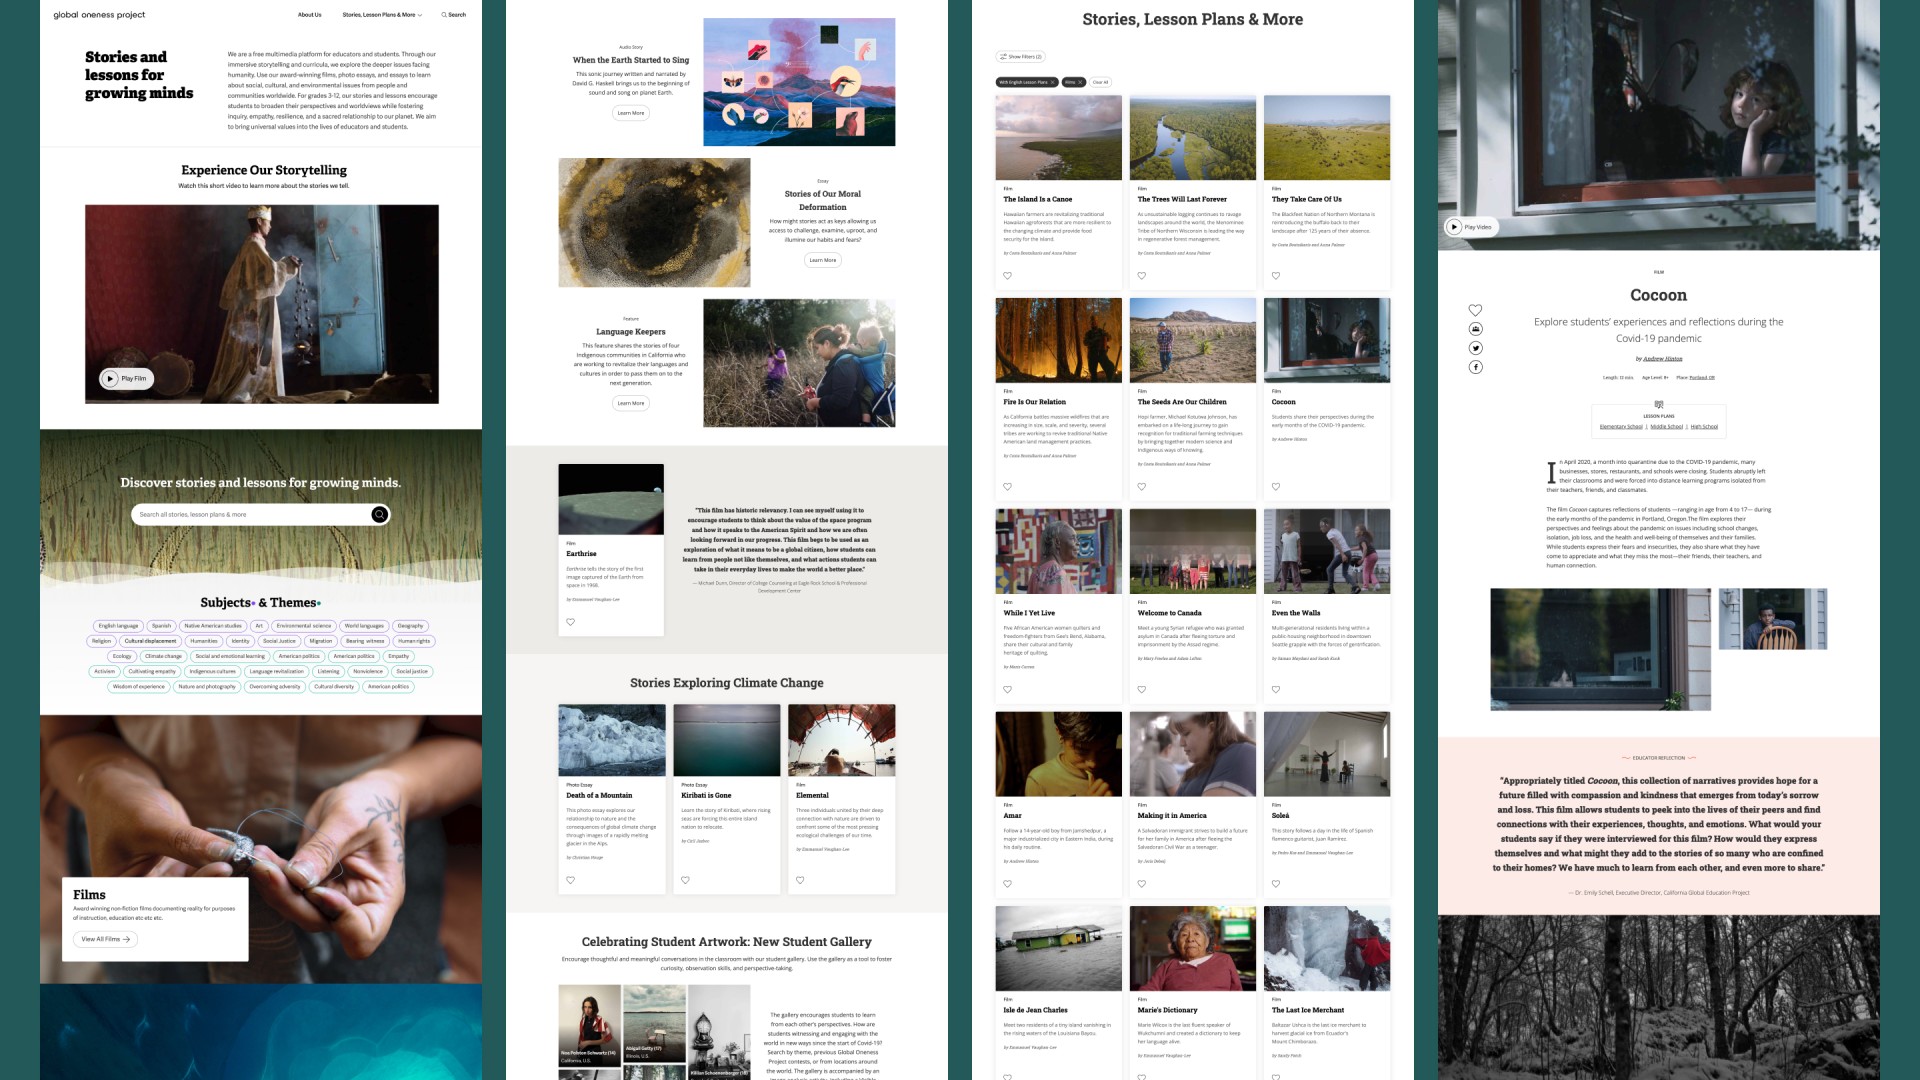Remove With English Lesson Plans filter
This screenshot has width=1920, height=1080.
1052,82
